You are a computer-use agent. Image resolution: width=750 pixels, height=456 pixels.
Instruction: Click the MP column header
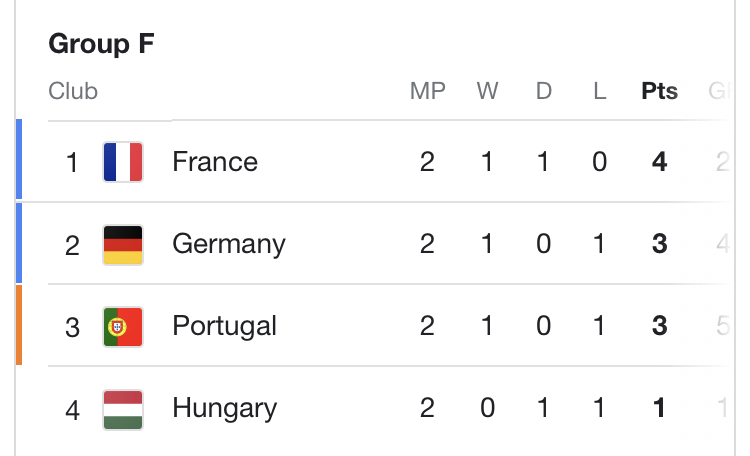click(427, 91)
